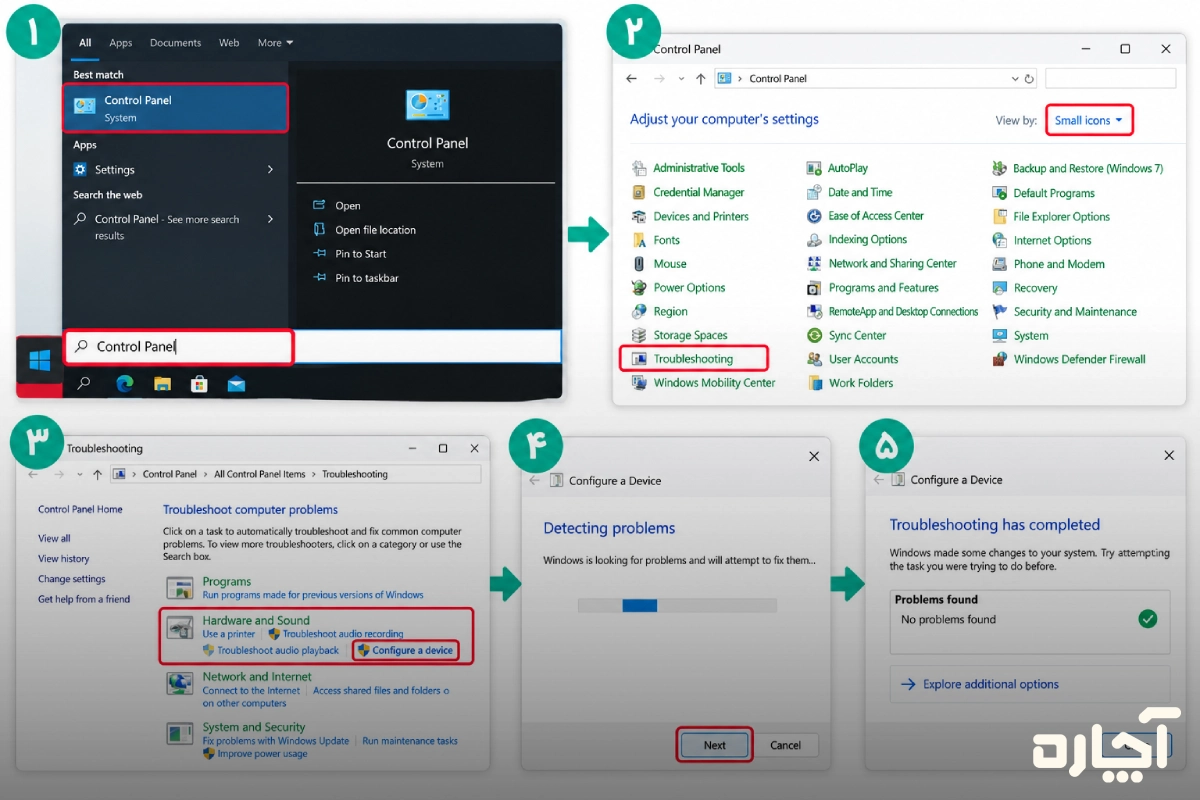Open AutoPlay settings
The height and width of the screenshot is (800, 1200).
(847, 168)
